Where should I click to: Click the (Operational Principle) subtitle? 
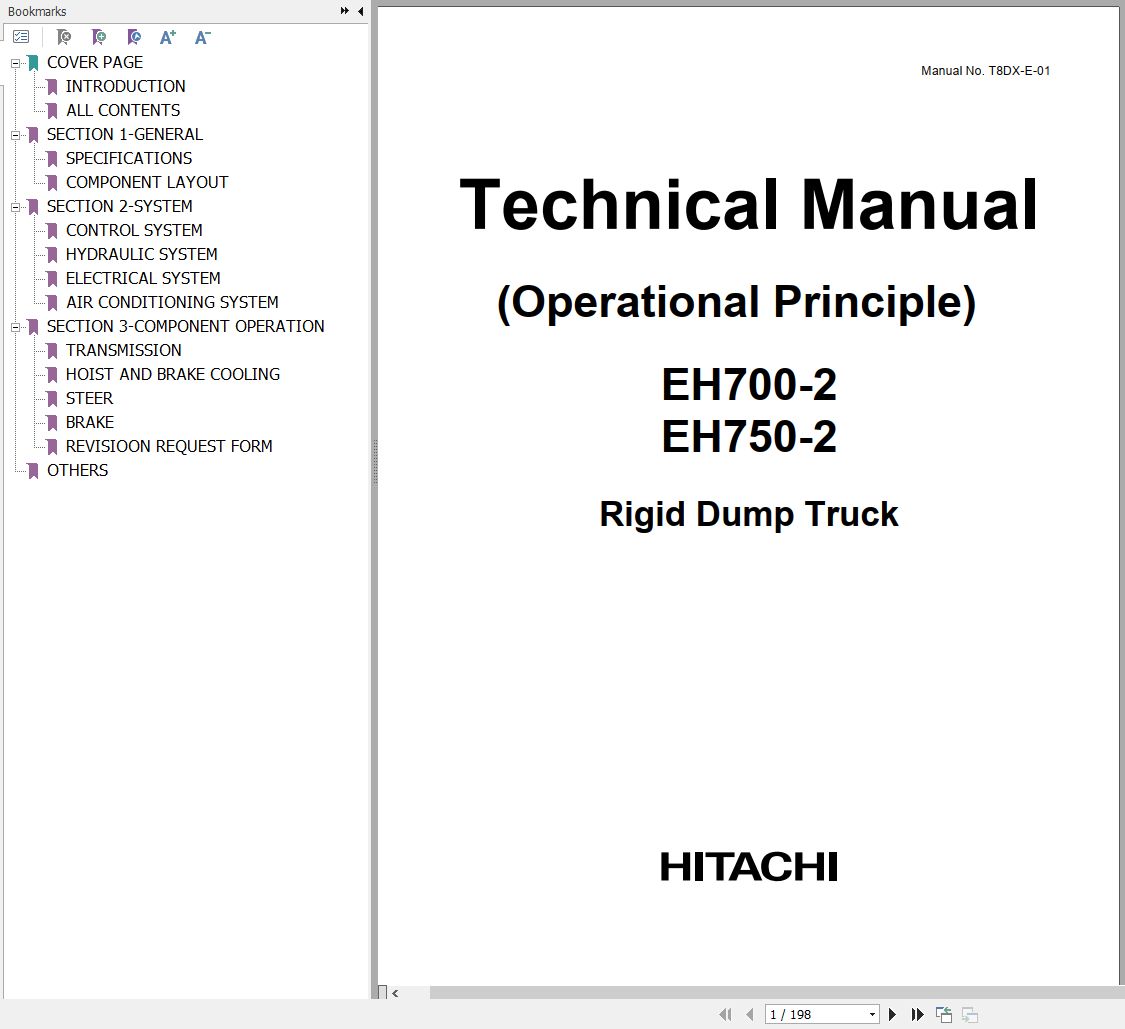736,303
